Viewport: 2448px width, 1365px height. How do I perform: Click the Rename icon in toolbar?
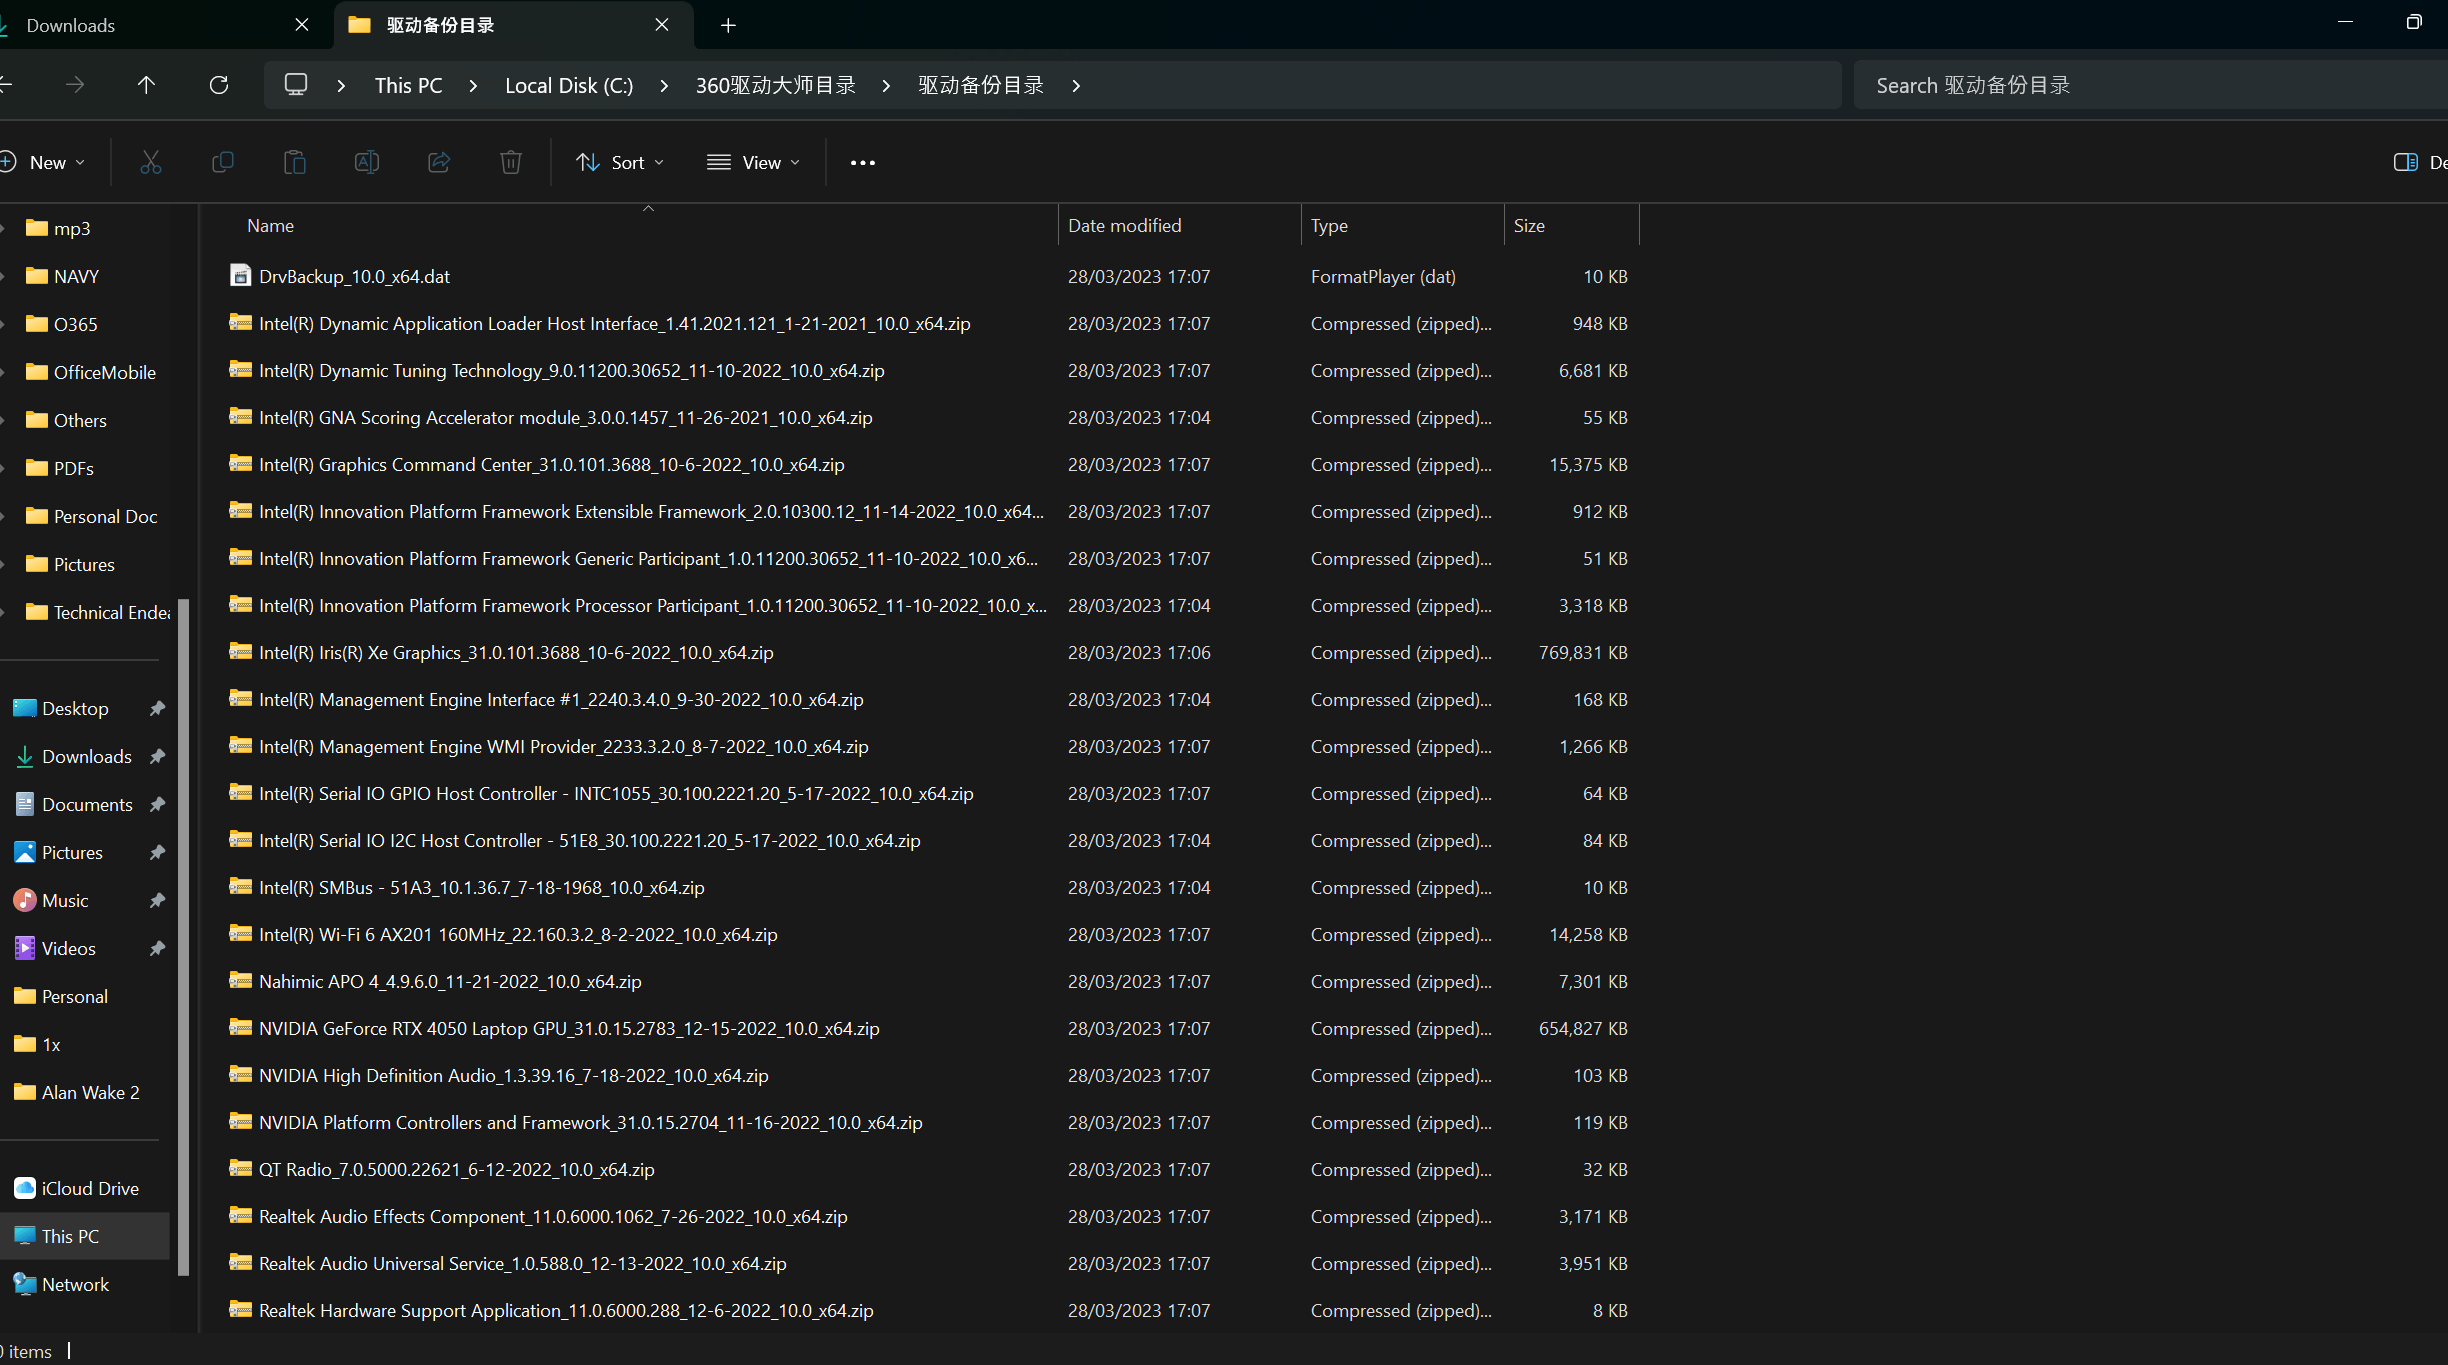[367, 162]
